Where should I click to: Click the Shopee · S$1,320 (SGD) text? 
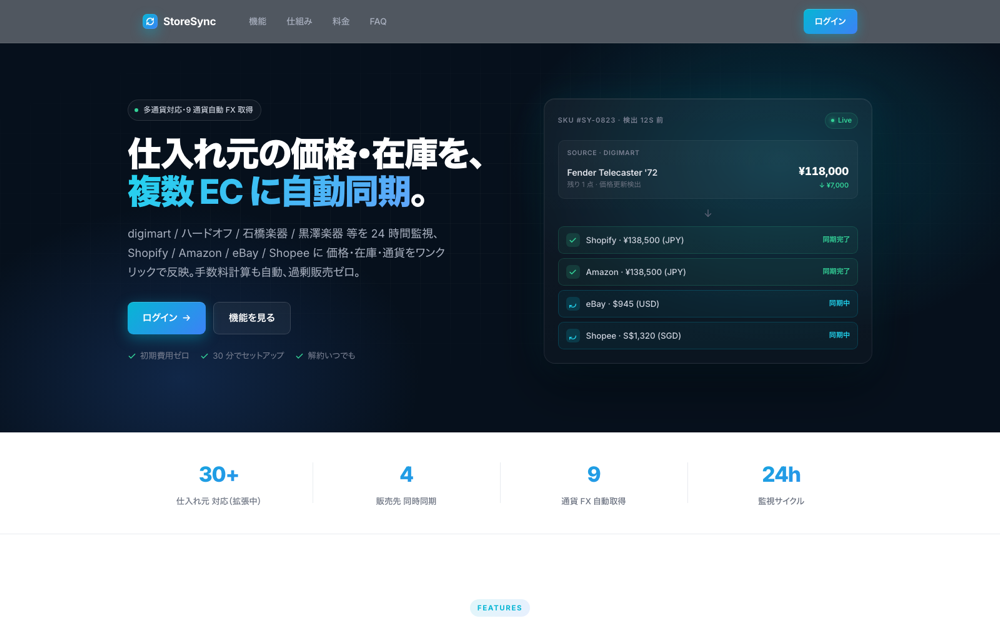pos(633,336)
